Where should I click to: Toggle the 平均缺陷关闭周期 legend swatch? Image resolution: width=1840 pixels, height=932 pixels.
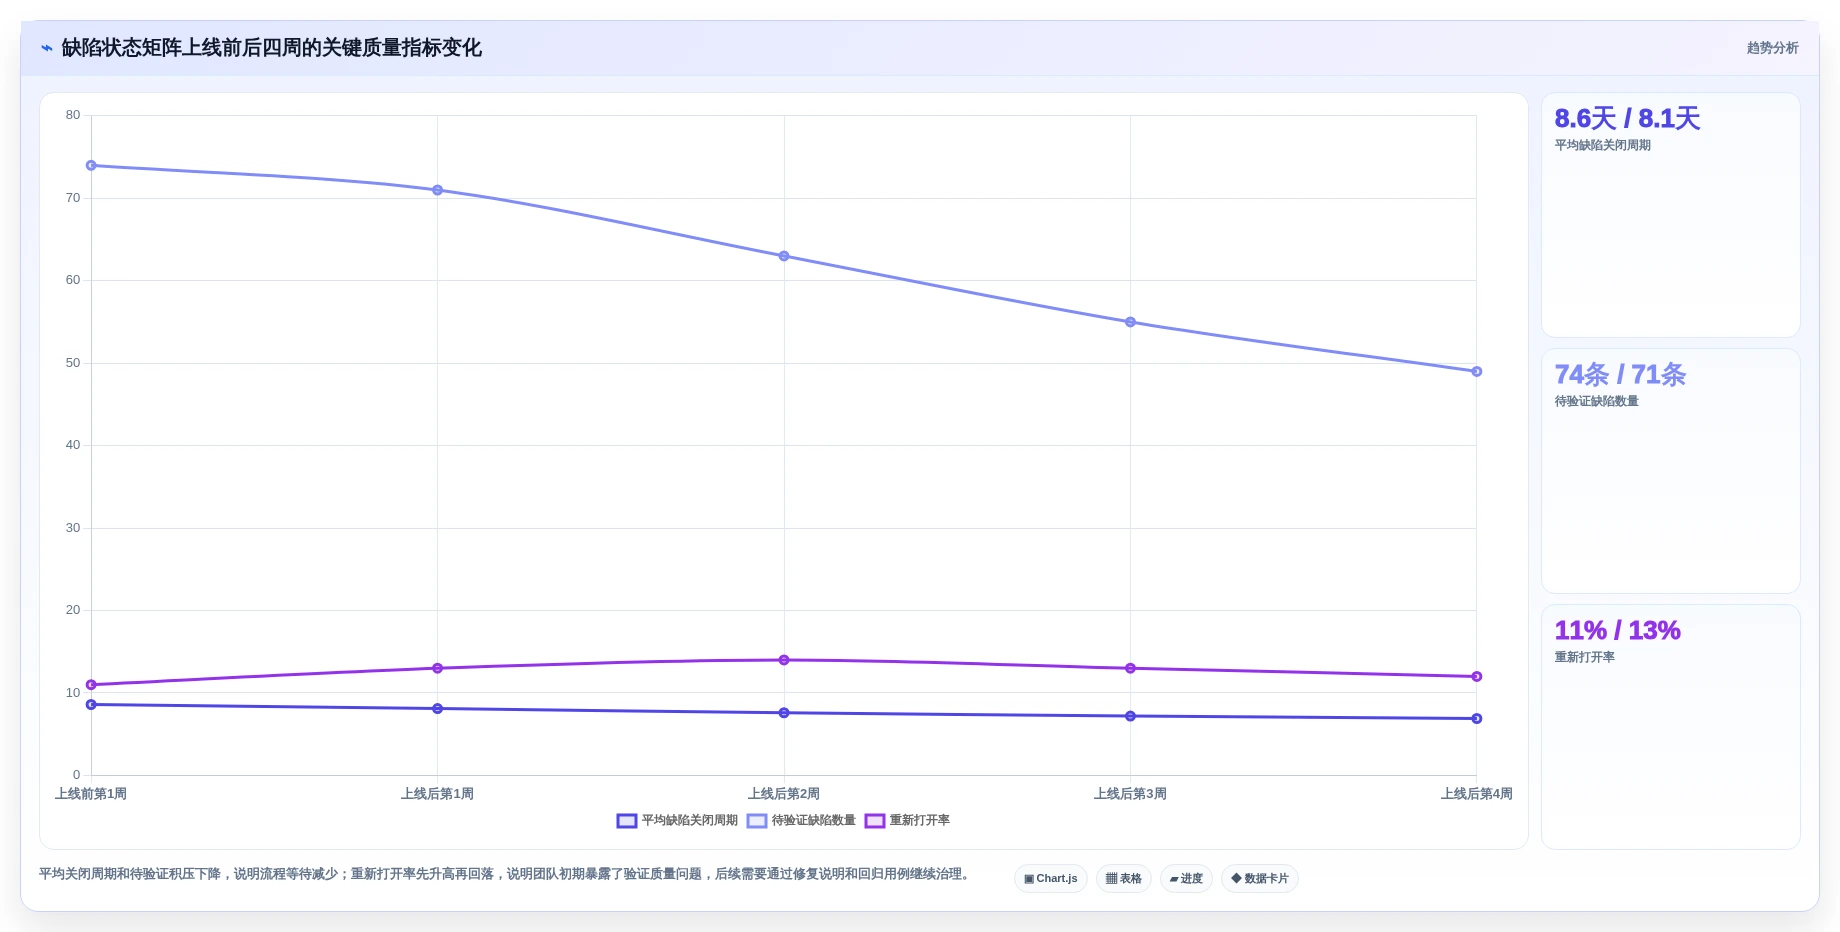pos(627,821)
